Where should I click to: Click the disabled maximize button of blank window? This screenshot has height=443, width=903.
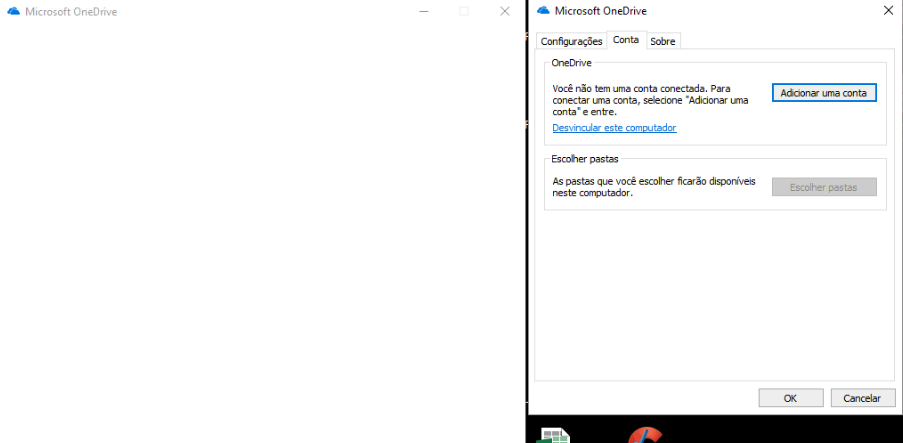click(x=464, y=11)
